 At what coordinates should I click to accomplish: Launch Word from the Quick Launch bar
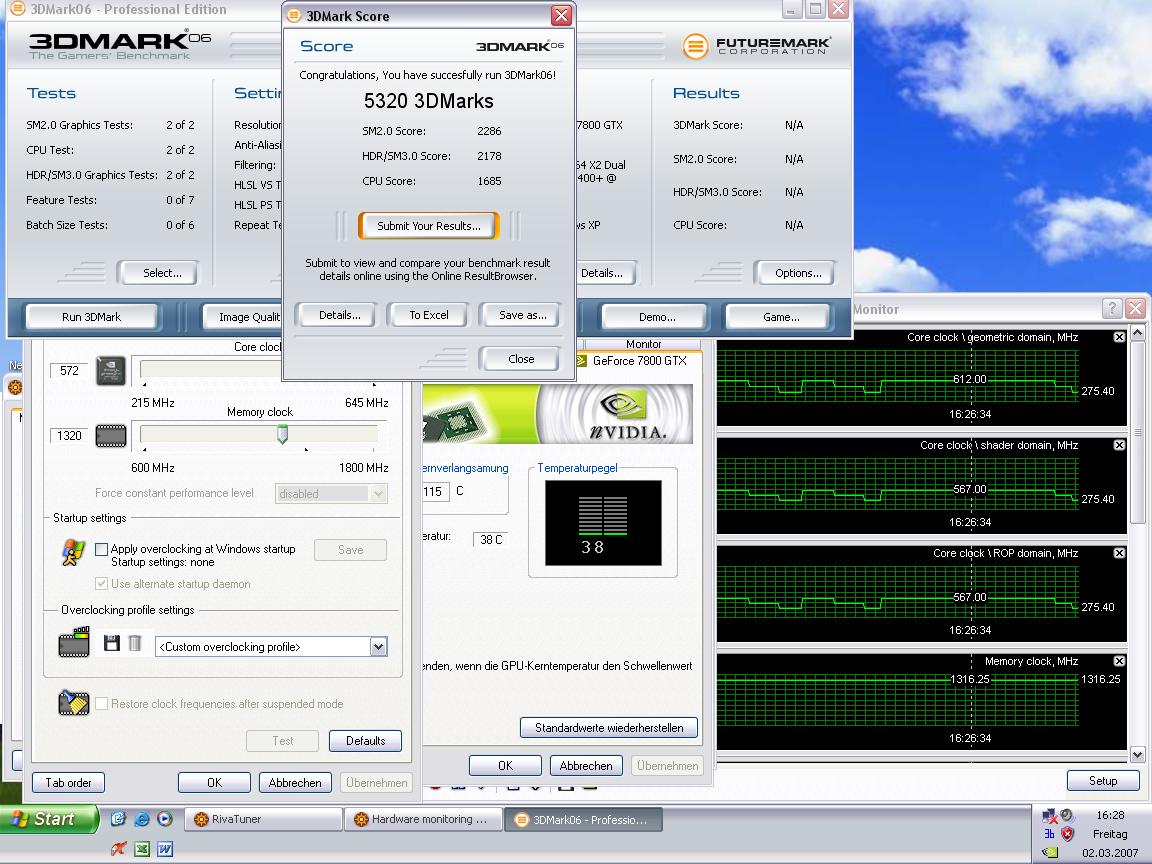tap(165, 849)
